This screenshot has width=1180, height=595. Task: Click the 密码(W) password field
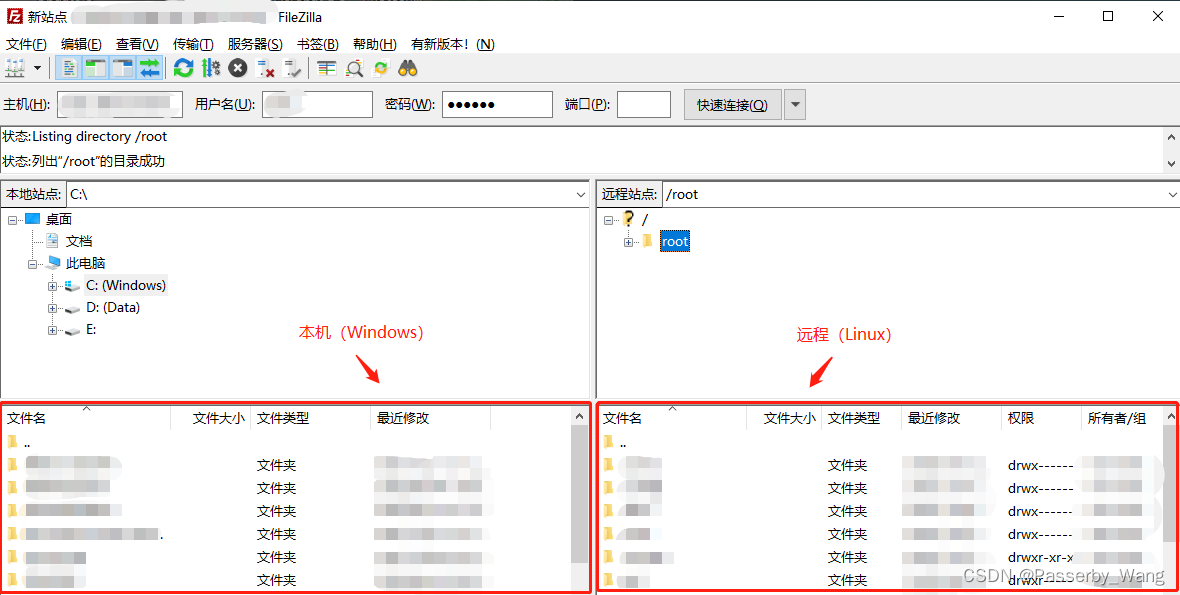click(x=497, y=105)
